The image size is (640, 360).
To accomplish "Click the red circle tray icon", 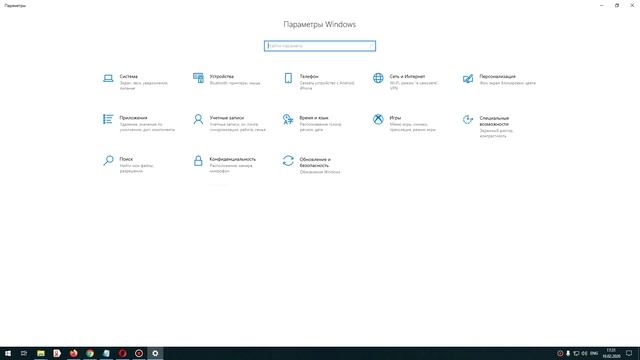I will pos(560,353).
